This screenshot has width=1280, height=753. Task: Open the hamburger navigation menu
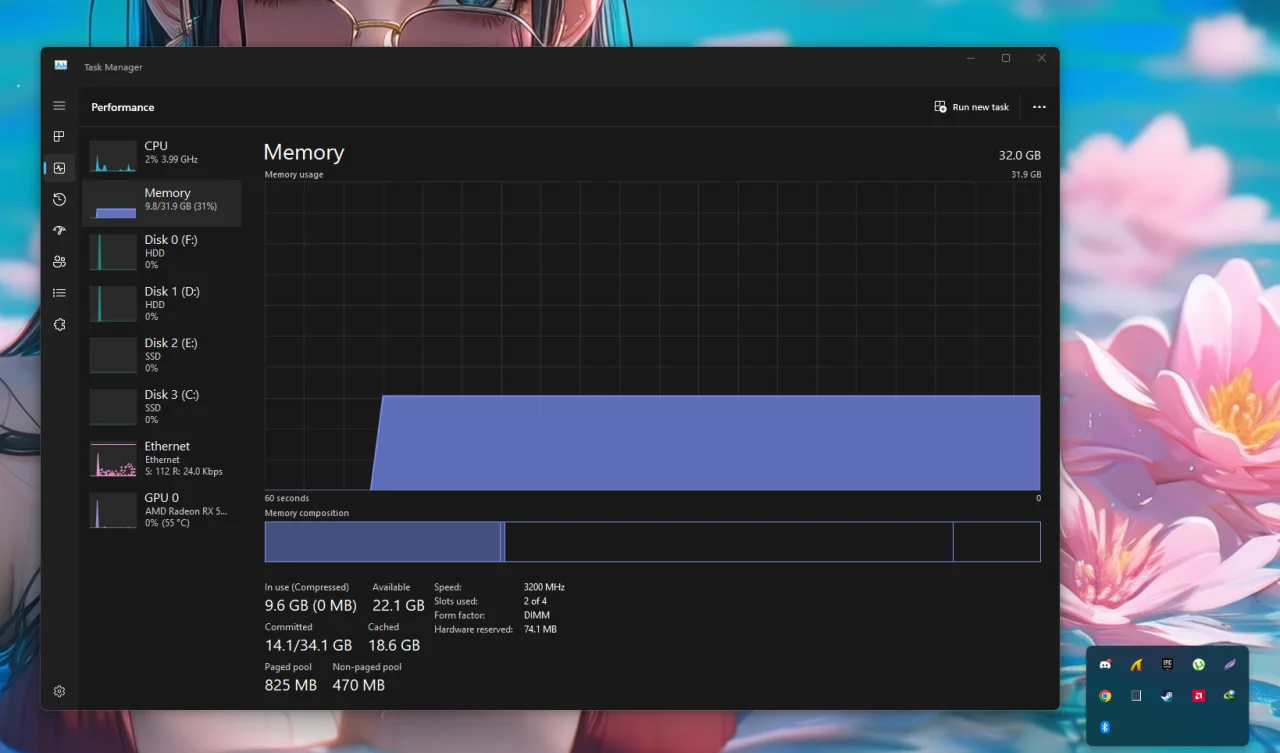[x=59, y=106]
